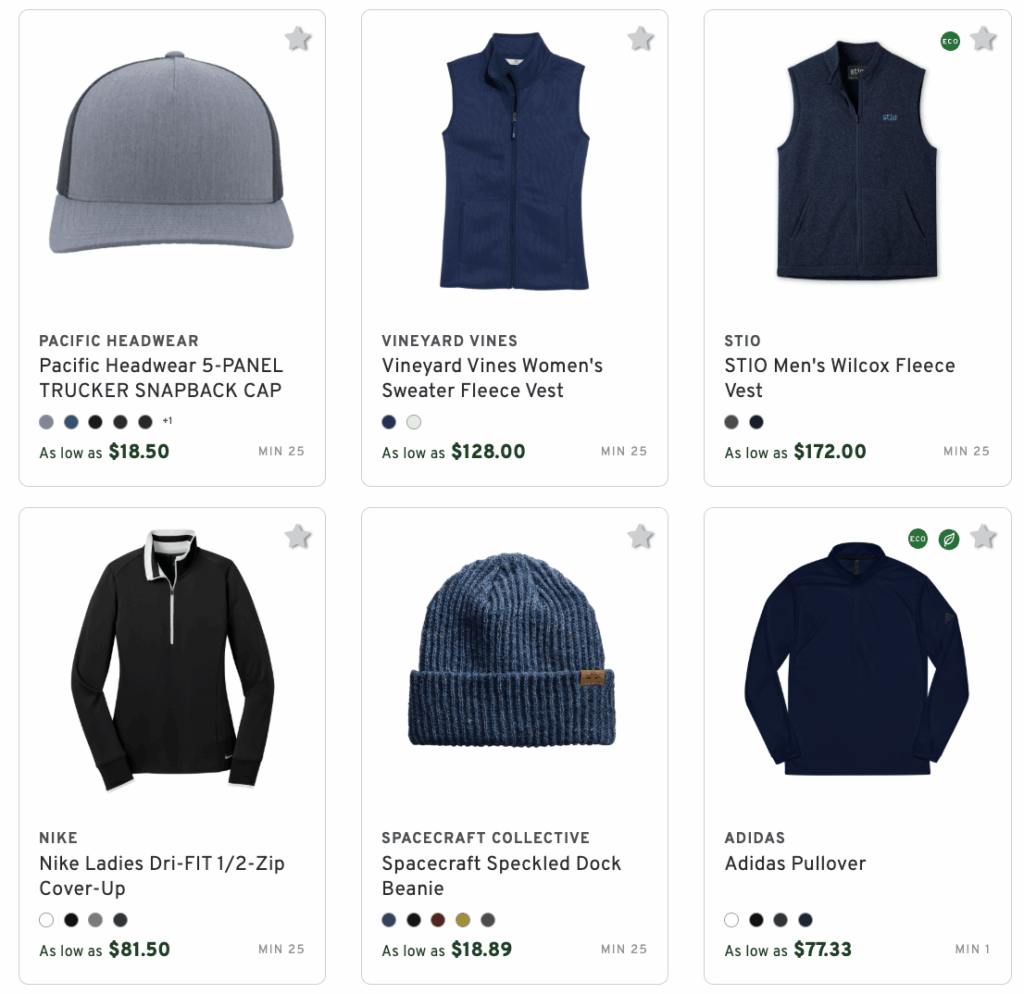The height and width of the screenshot is (994, 1024).
Task: Pick the yellow color for the dock beanie
Action: 462,921
